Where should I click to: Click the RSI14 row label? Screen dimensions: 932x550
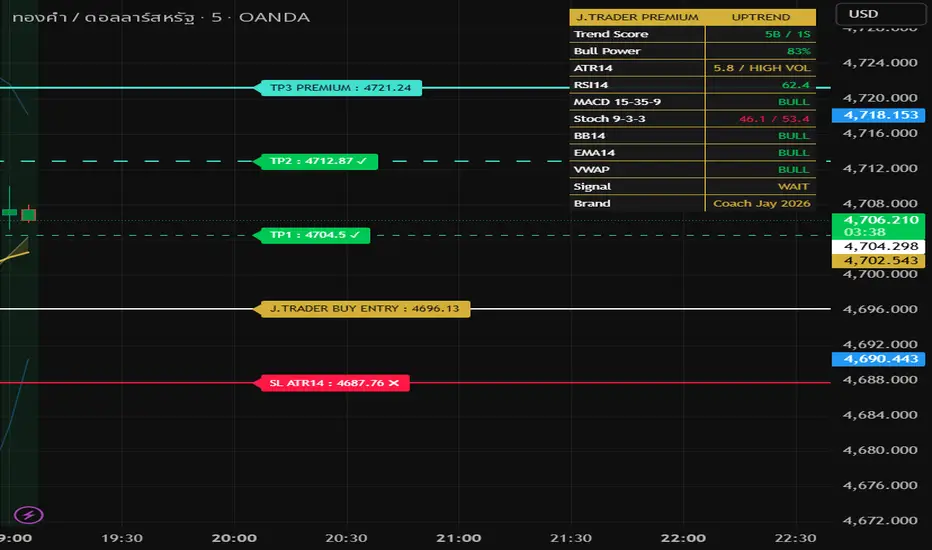pos(591,85)
